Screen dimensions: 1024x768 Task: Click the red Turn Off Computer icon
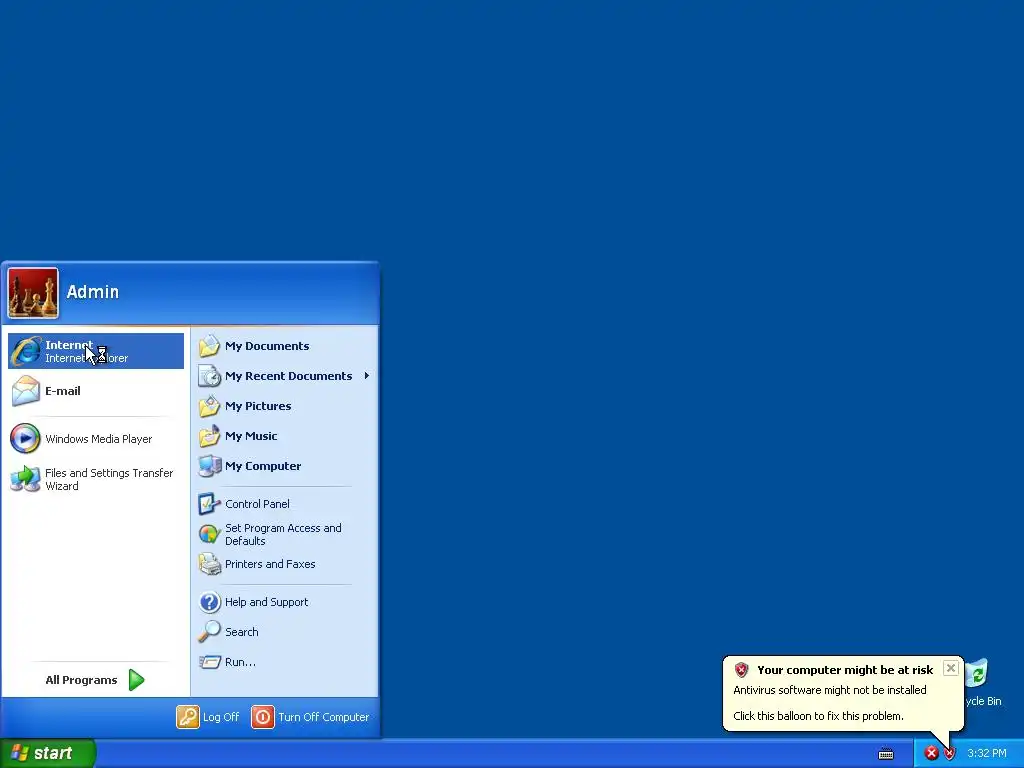coord(263,716)
